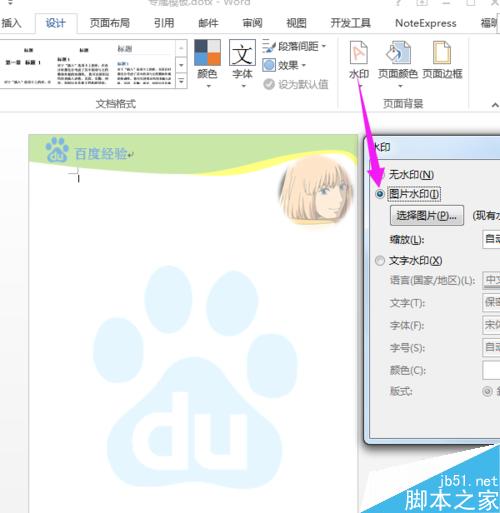Click Set as Default (设为默认值)

click(296, 84)
